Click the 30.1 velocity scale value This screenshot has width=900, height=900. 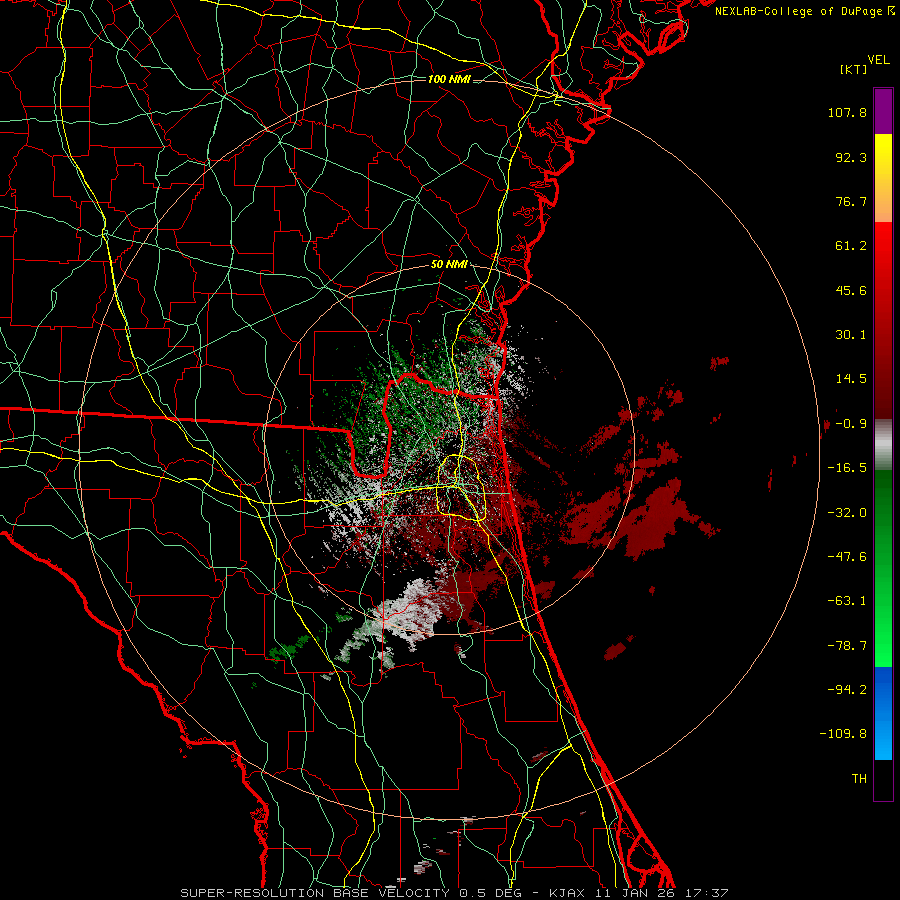pyautogui.click(x=851, y=335)
